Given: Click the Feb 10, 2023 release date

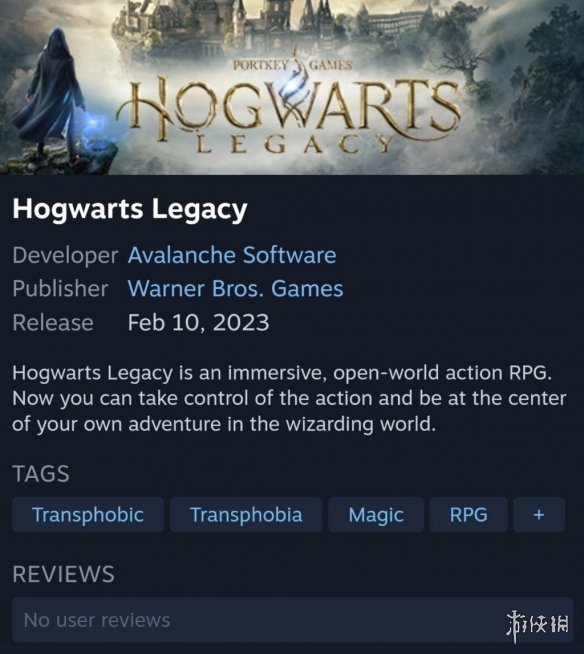Looking at the screenshot, I should (x=198, y=322).
